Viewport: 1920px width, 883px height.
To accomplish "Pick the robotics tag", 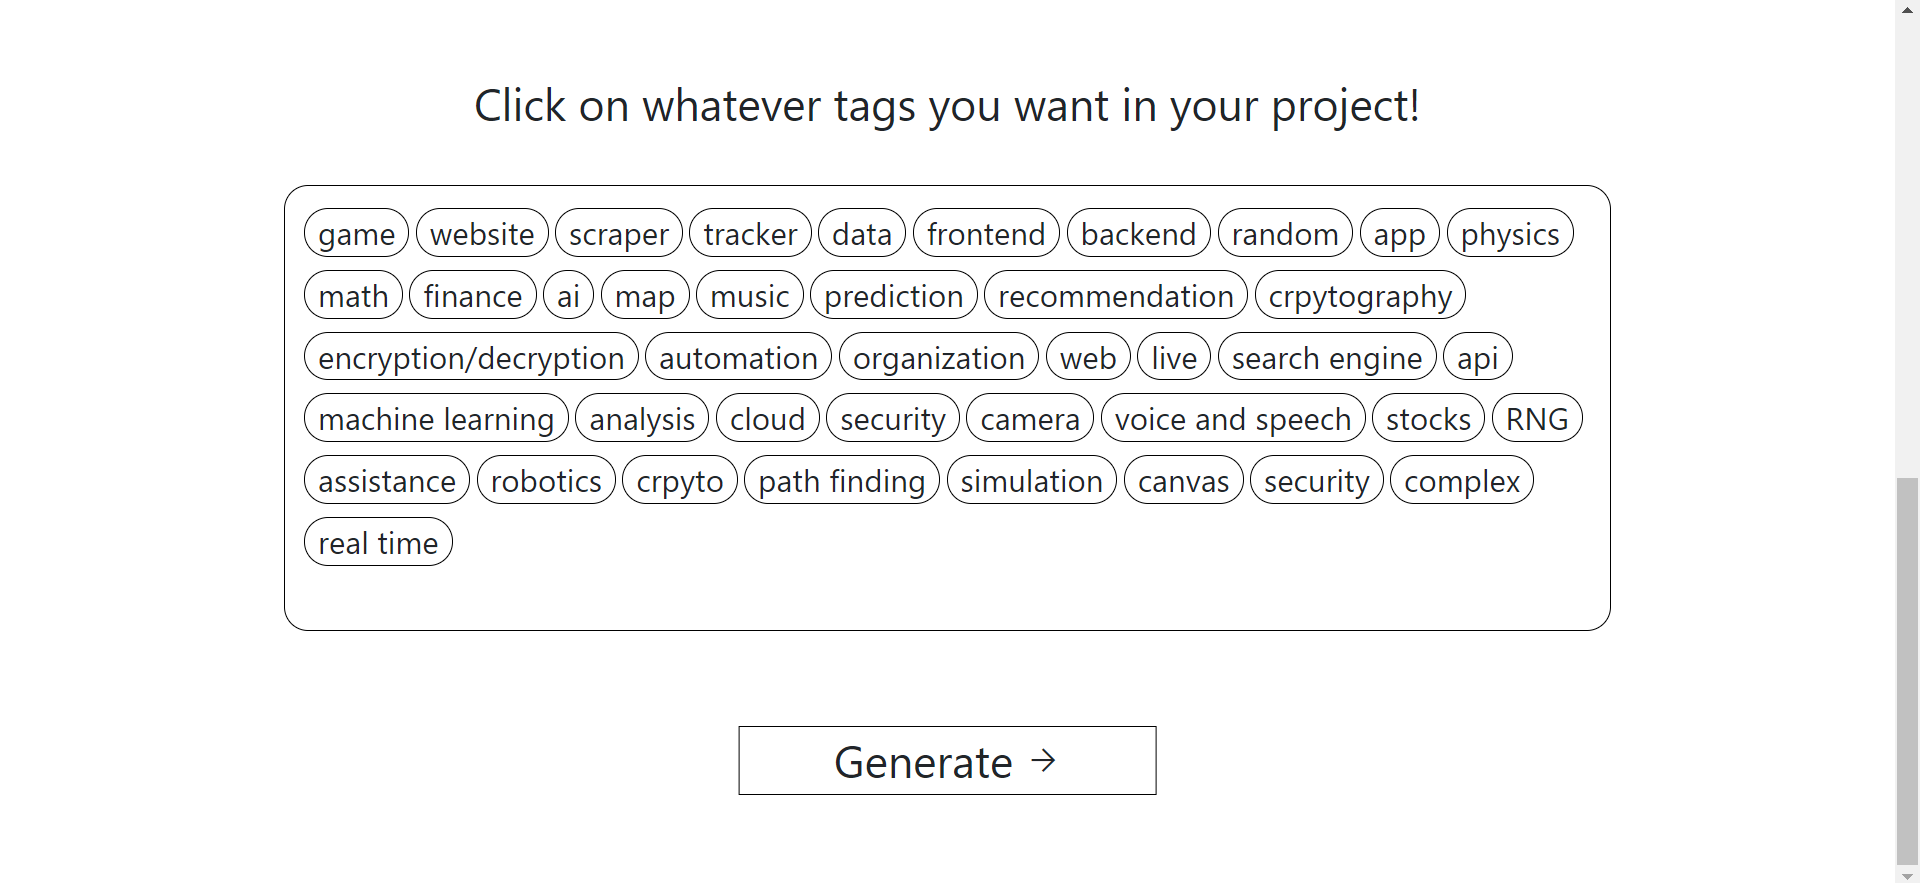I will click(x=546, y=481).
